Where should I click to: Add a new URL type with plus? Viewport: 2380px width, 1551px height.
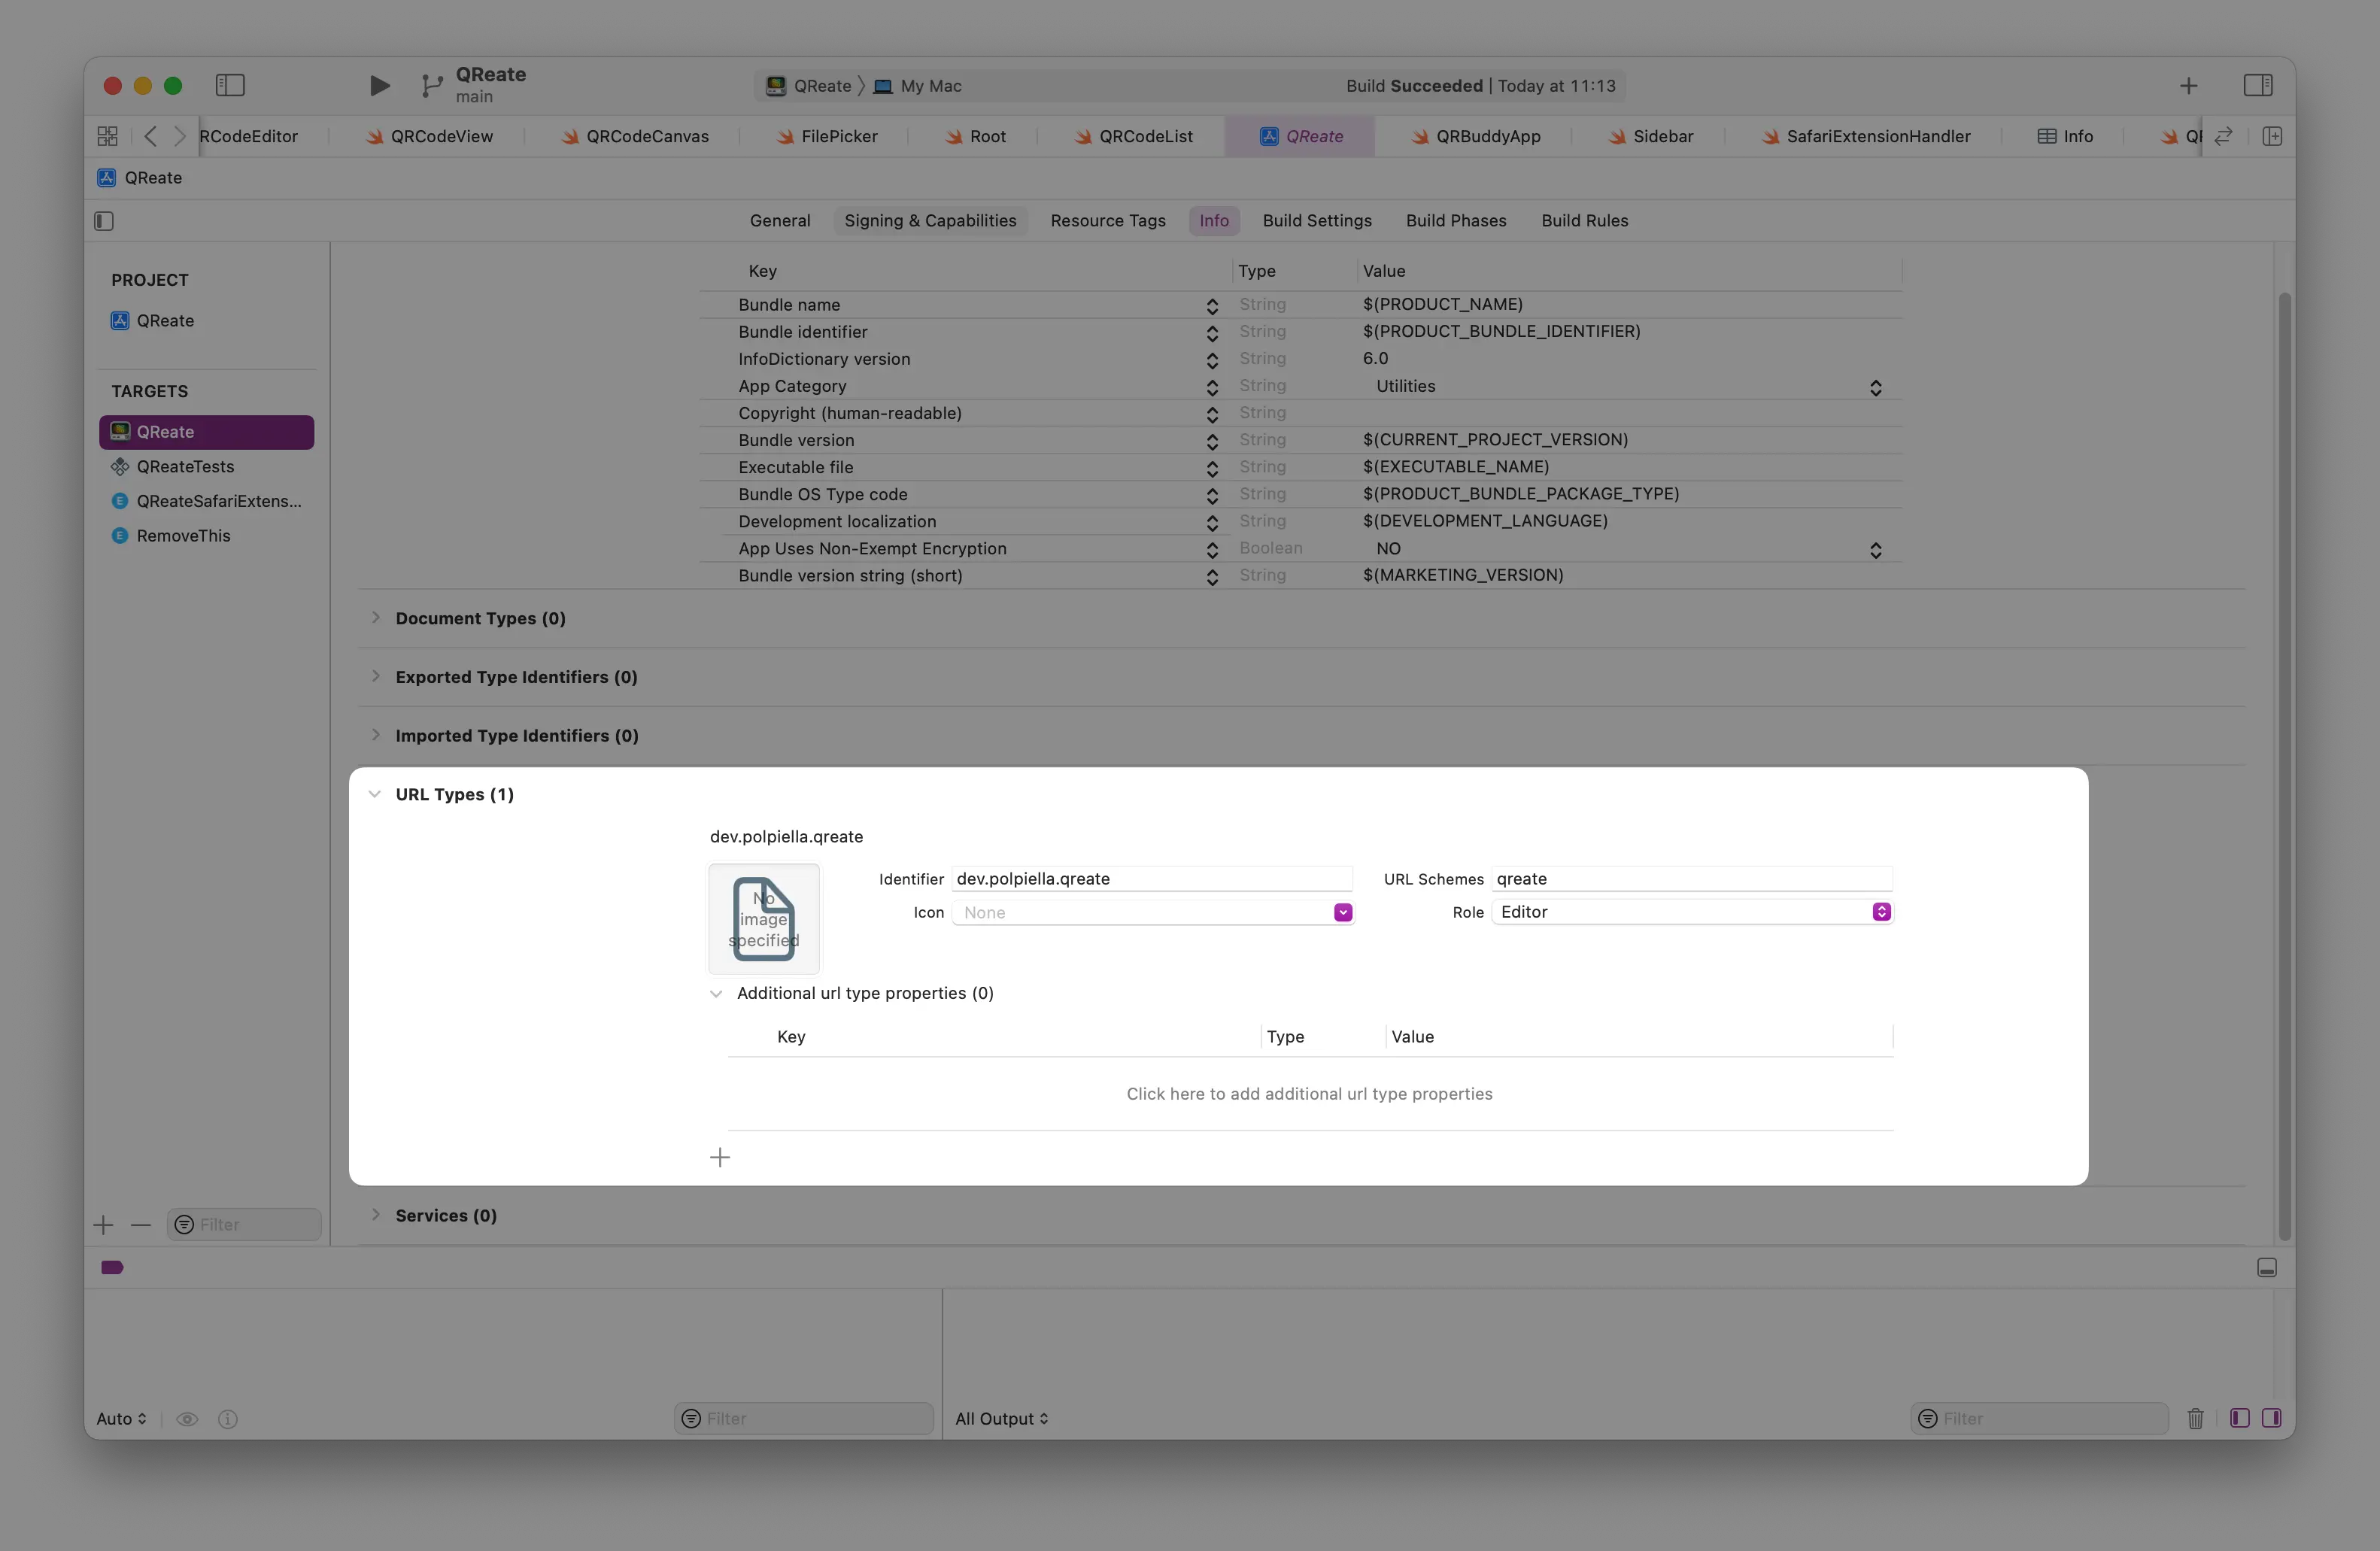tap(720, 1158)
